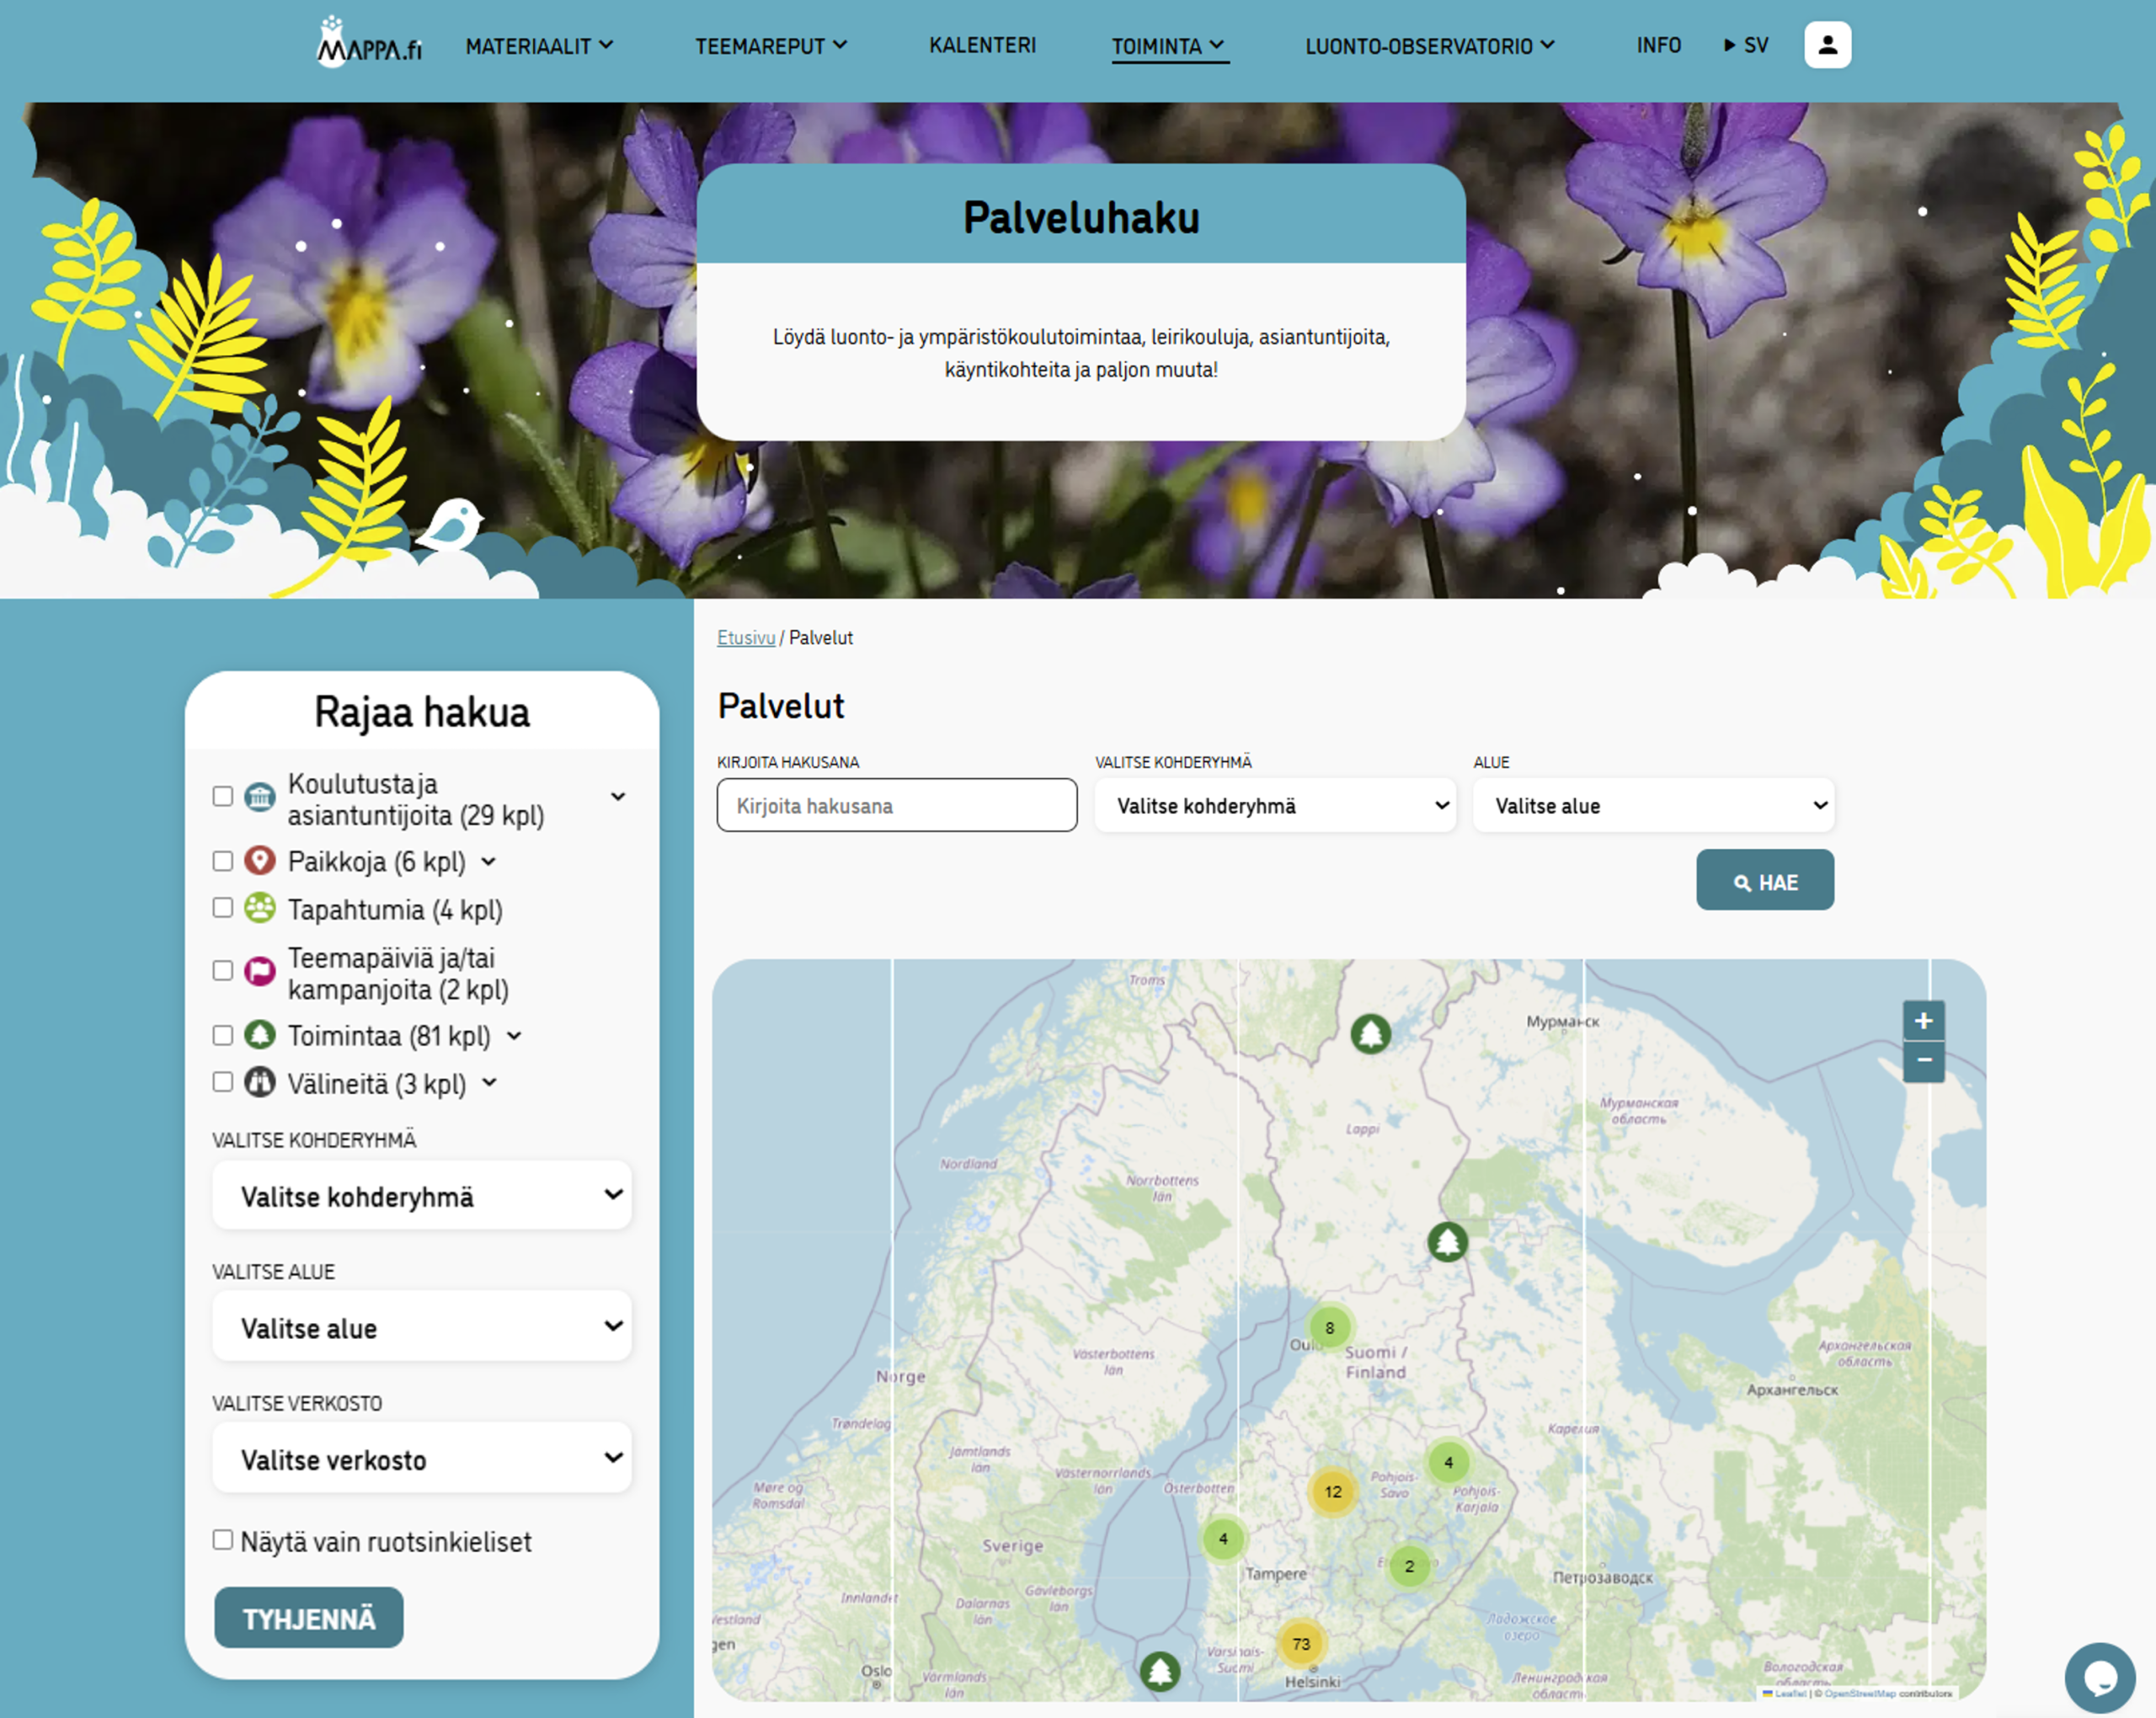Click the Etusivu breadcrumb link
Image resolution: width=2156 pixels, height=1718 pixels.
[745, 638]
